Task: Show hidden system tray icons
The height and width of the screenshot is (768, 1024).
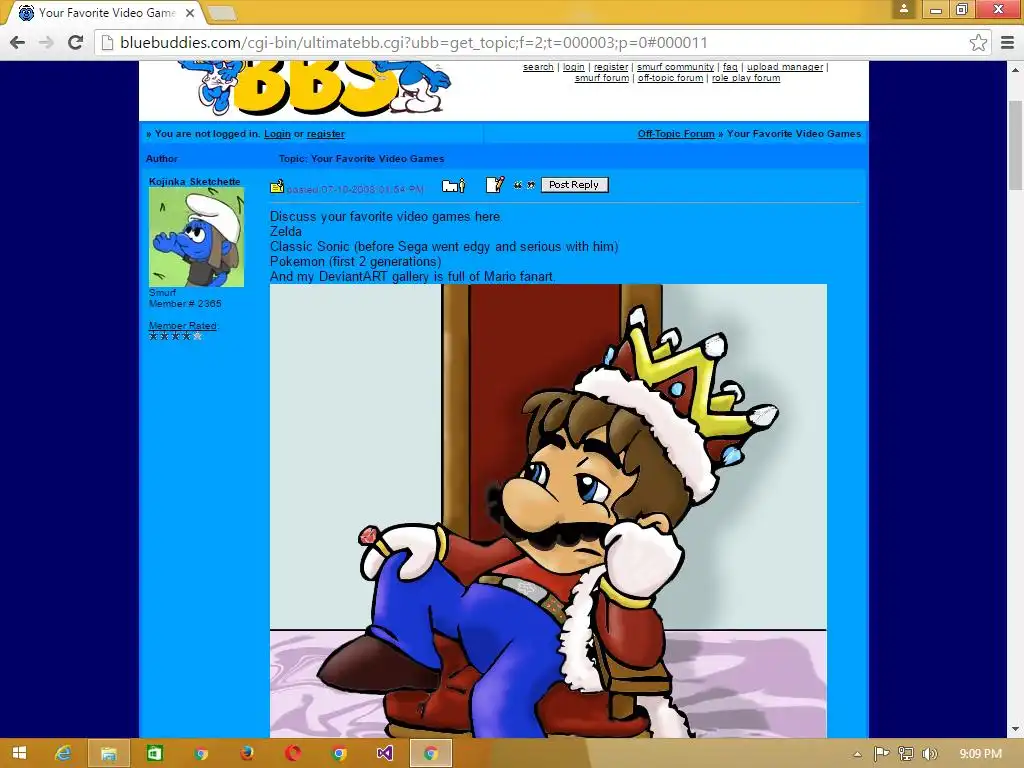Action: point(857,754)
